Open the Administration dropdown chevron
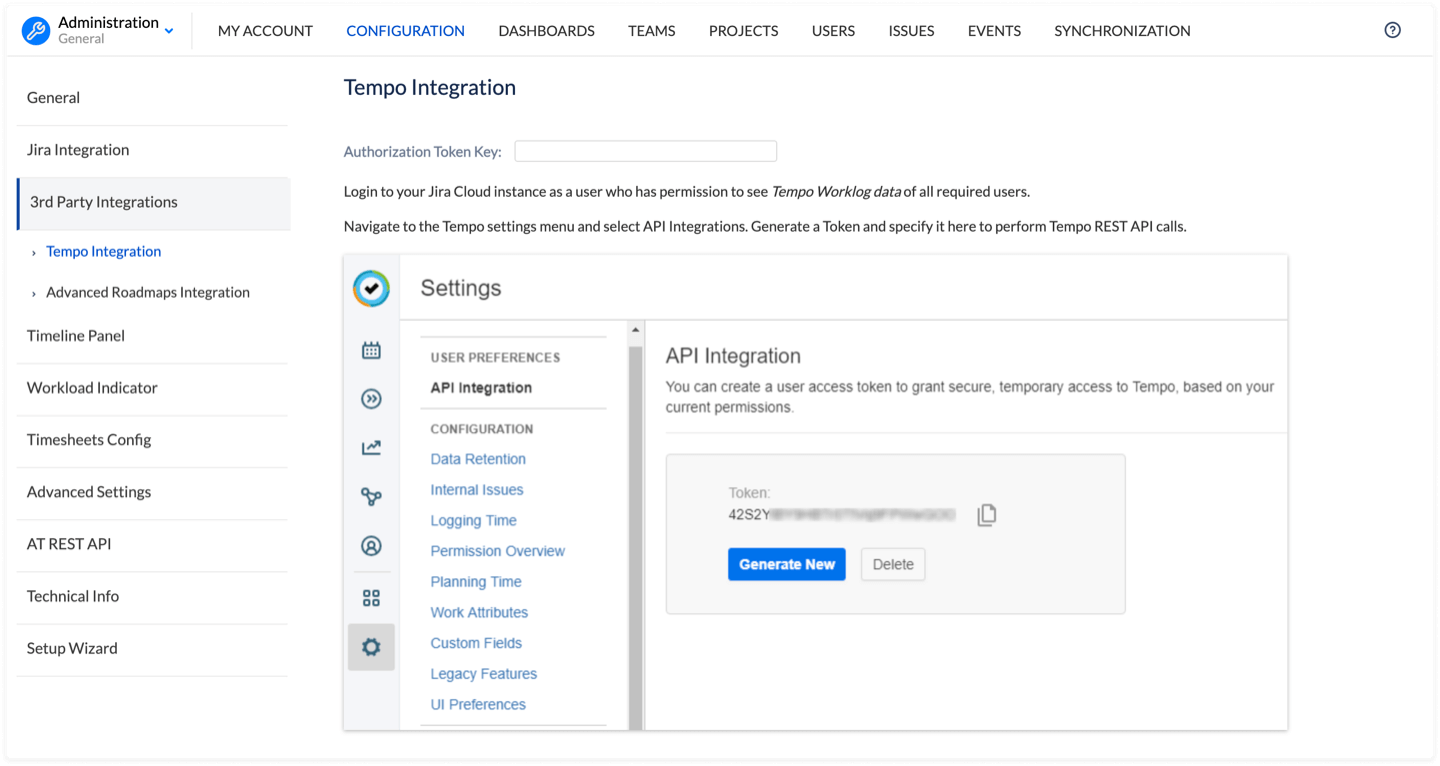 click(x=169, y=31)
